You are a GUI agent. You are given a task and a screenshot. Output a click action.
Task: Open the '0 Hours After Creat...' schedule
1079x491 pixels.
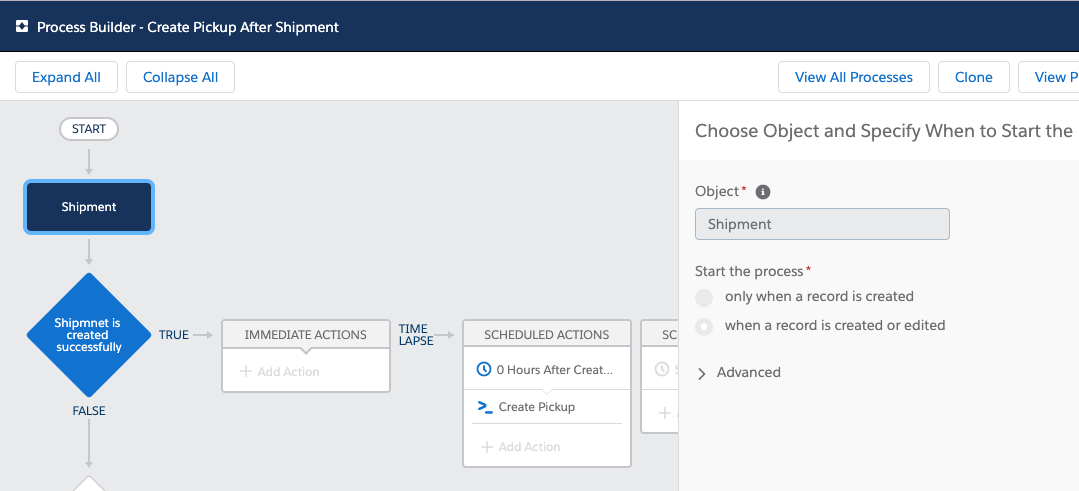546,369
